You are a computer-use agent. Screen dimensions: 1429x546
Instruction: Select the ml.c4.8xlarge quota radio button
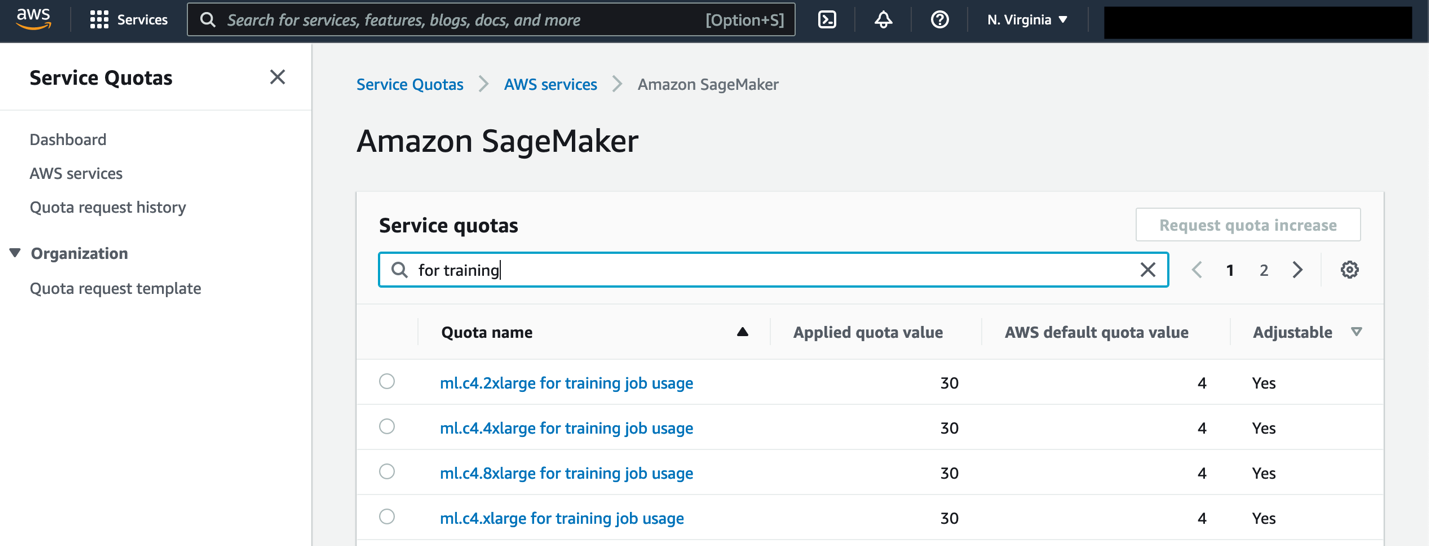pos(387,472)
